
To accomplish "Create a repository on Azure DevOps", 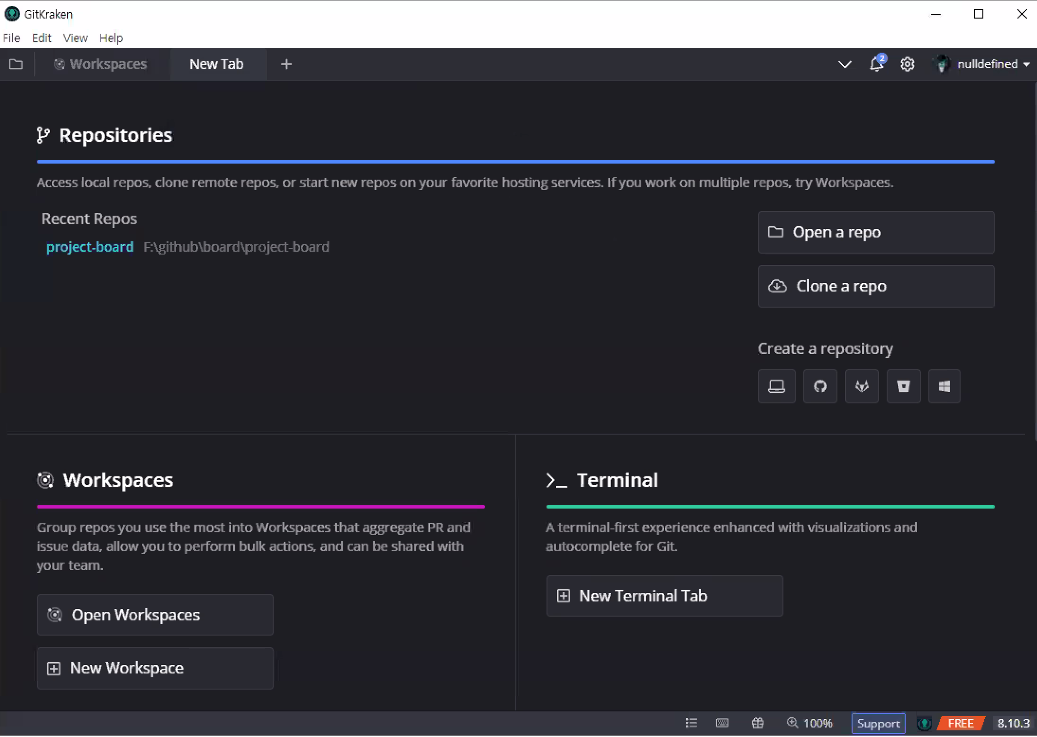I will pyautogui.click(x=944, y=386).
